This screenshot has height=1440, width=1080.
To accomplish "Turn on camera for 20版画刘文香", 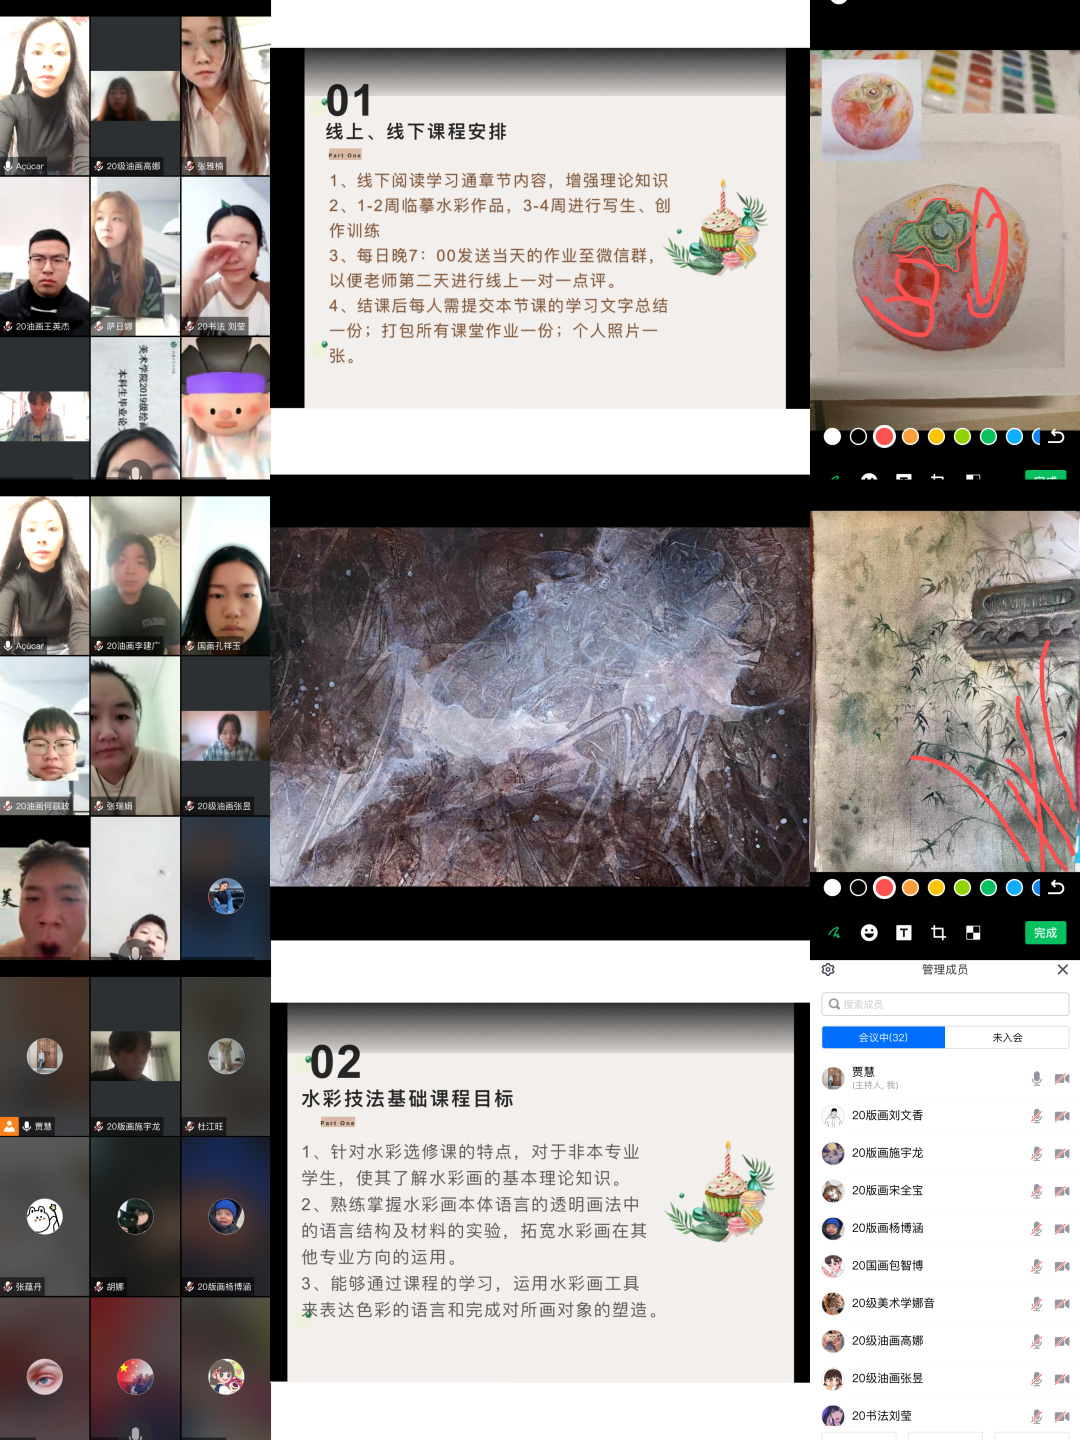I will click(x=1062, y=1116).
